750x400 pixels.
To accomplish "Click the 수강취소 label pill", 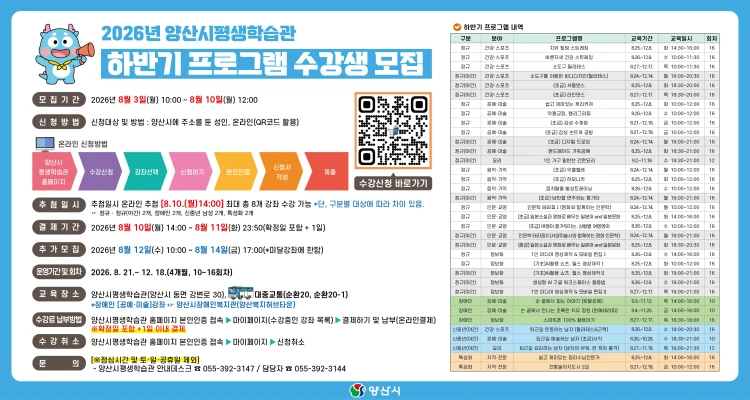I will tap(59, 341).
